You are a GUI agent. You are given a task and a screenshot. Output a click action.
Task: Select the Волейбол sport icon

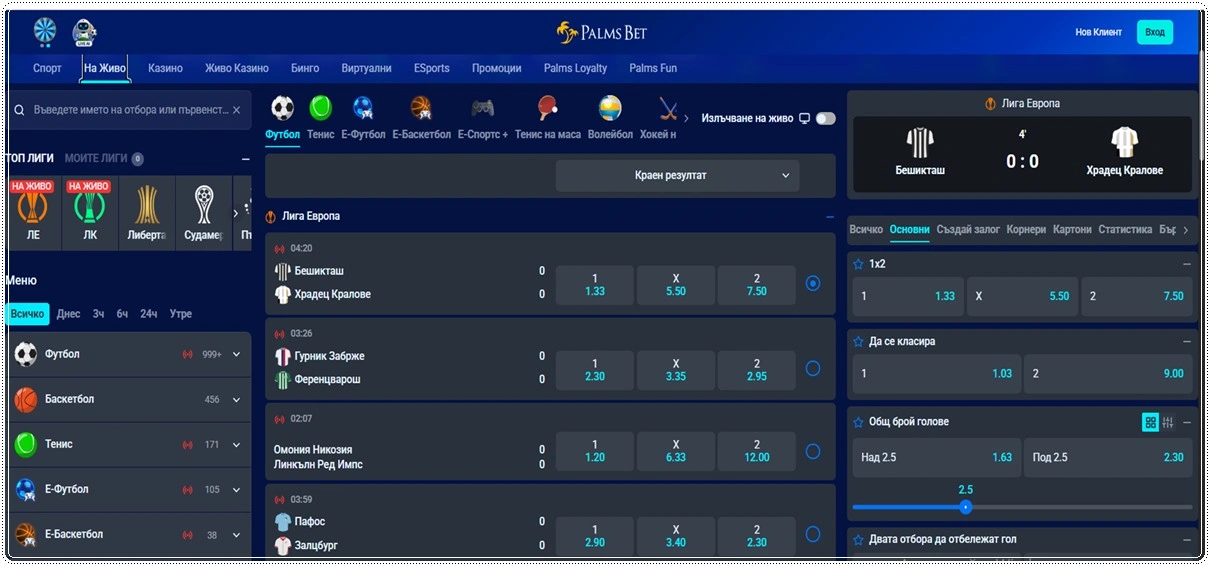[x=610, y=108]
